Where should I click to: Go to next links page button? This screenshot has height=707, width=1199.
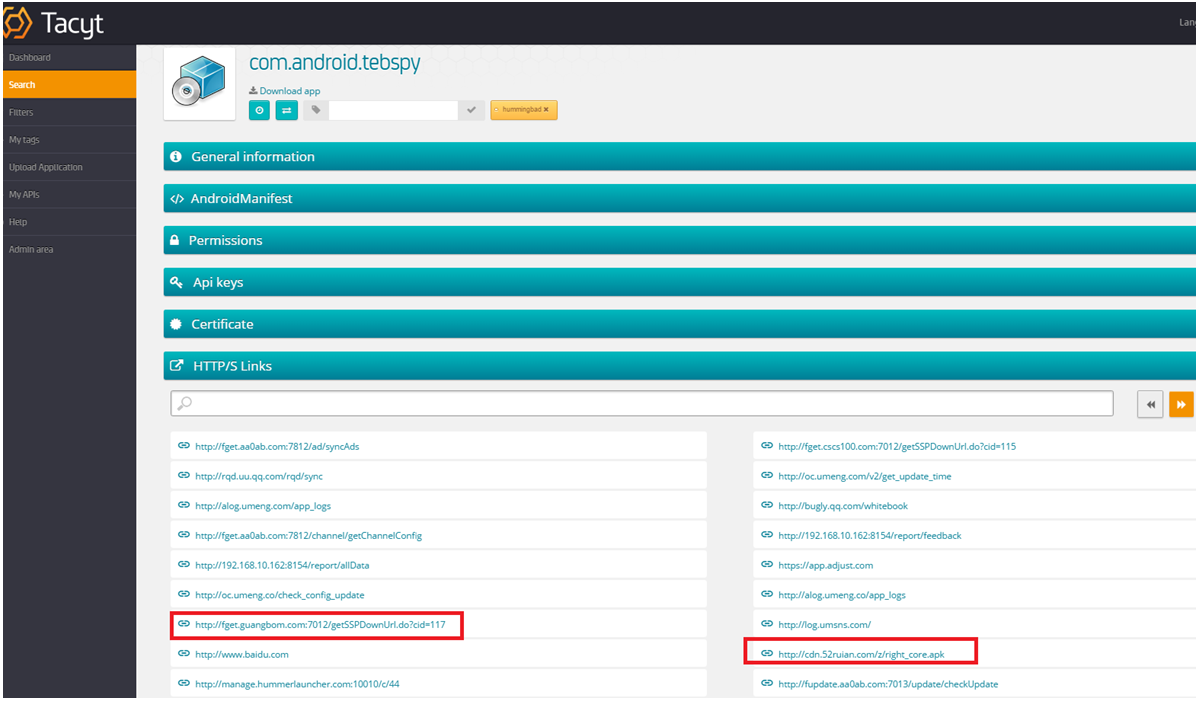click(1181, 404)
